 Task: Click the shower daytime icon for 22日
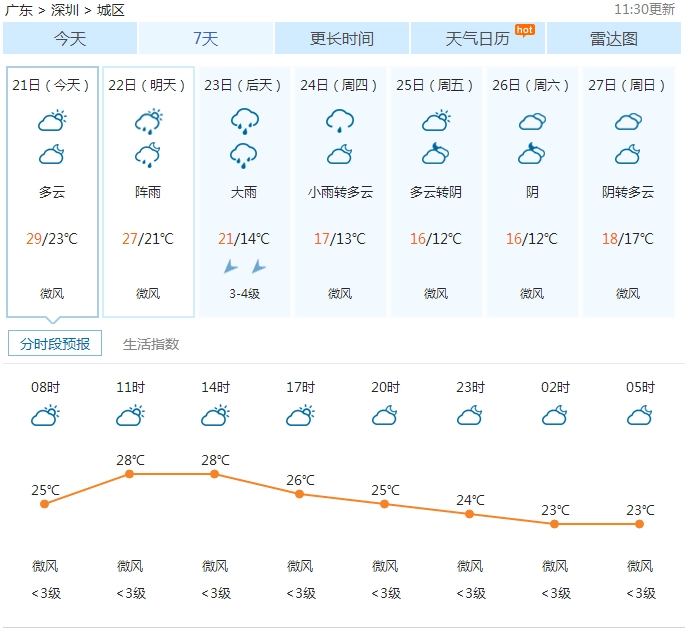pos(149,121)
